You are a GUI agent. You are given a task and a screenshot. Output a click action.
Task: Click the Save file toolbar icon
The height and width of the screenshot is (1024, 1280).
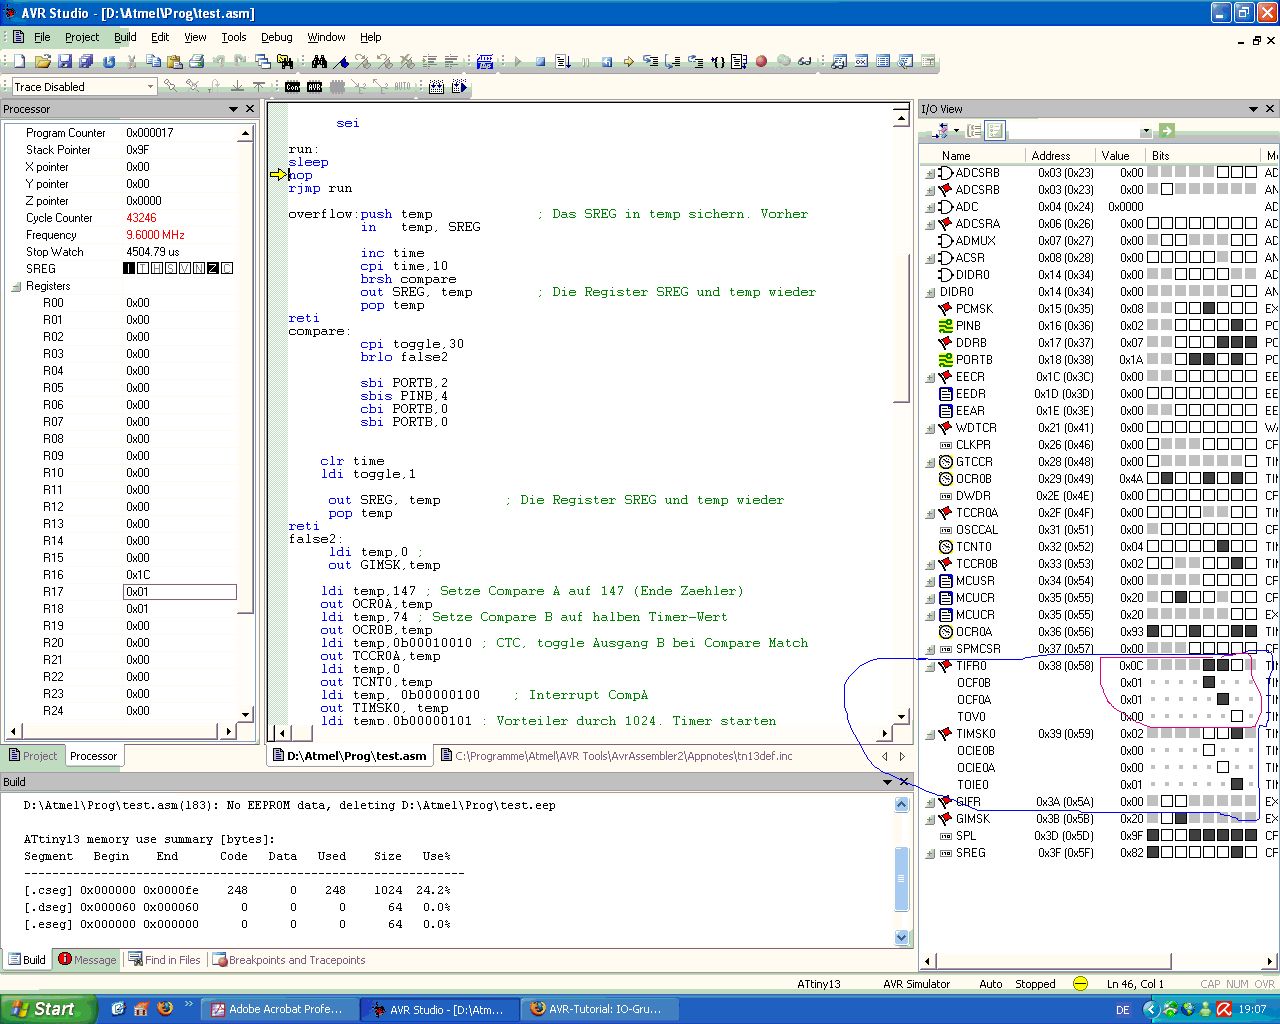[x=65, y=62]
